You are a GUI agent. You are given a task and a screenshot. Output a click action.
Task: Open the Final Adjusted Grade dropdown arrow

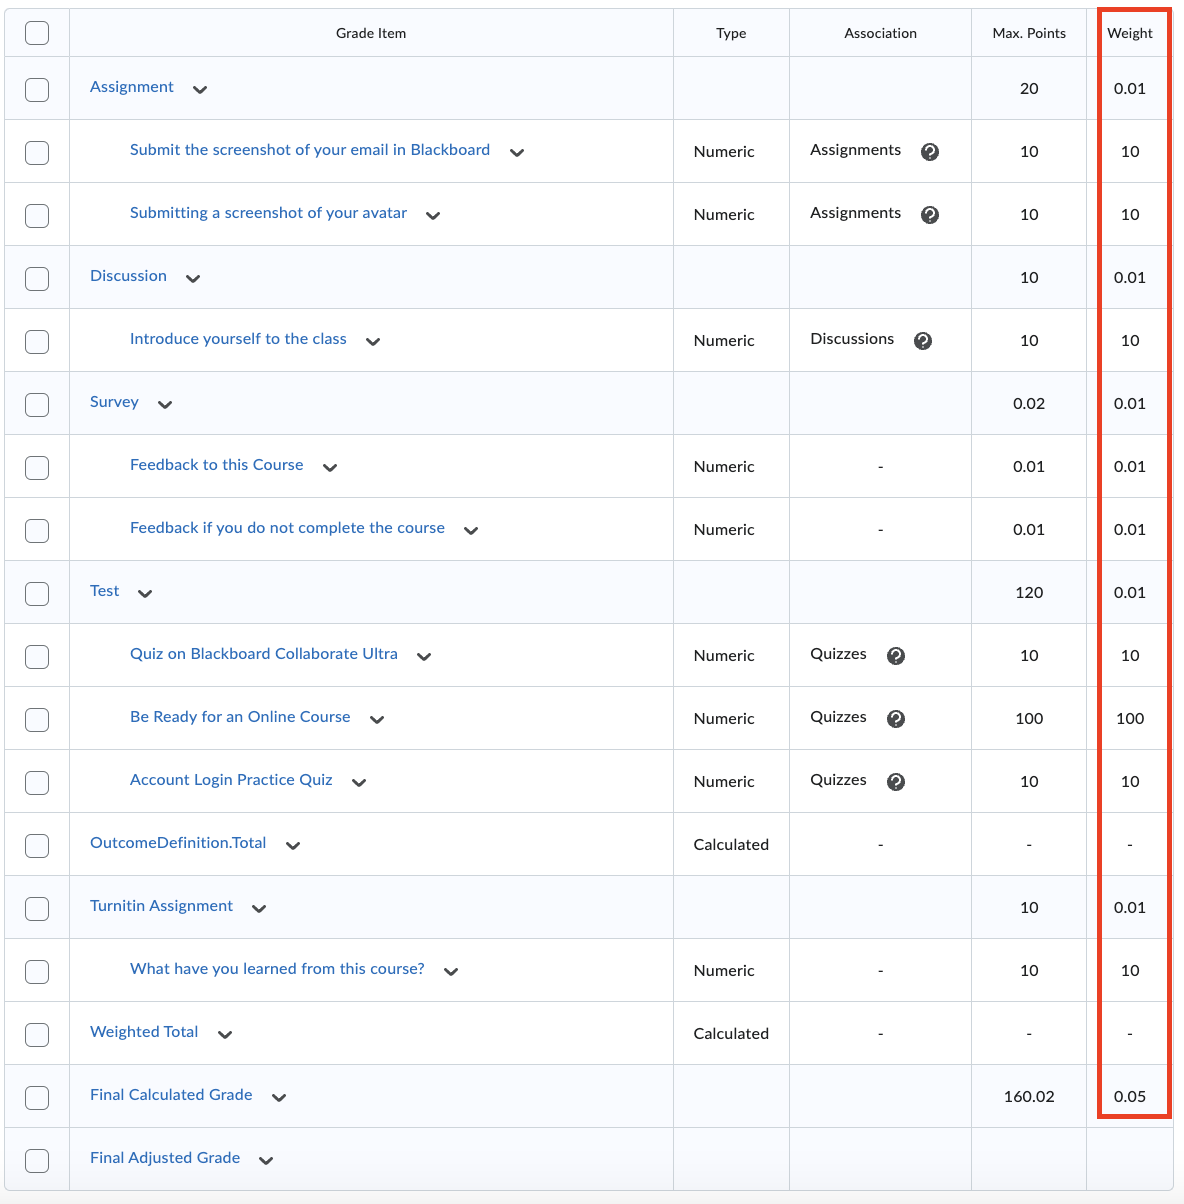tap(266, 1160)
